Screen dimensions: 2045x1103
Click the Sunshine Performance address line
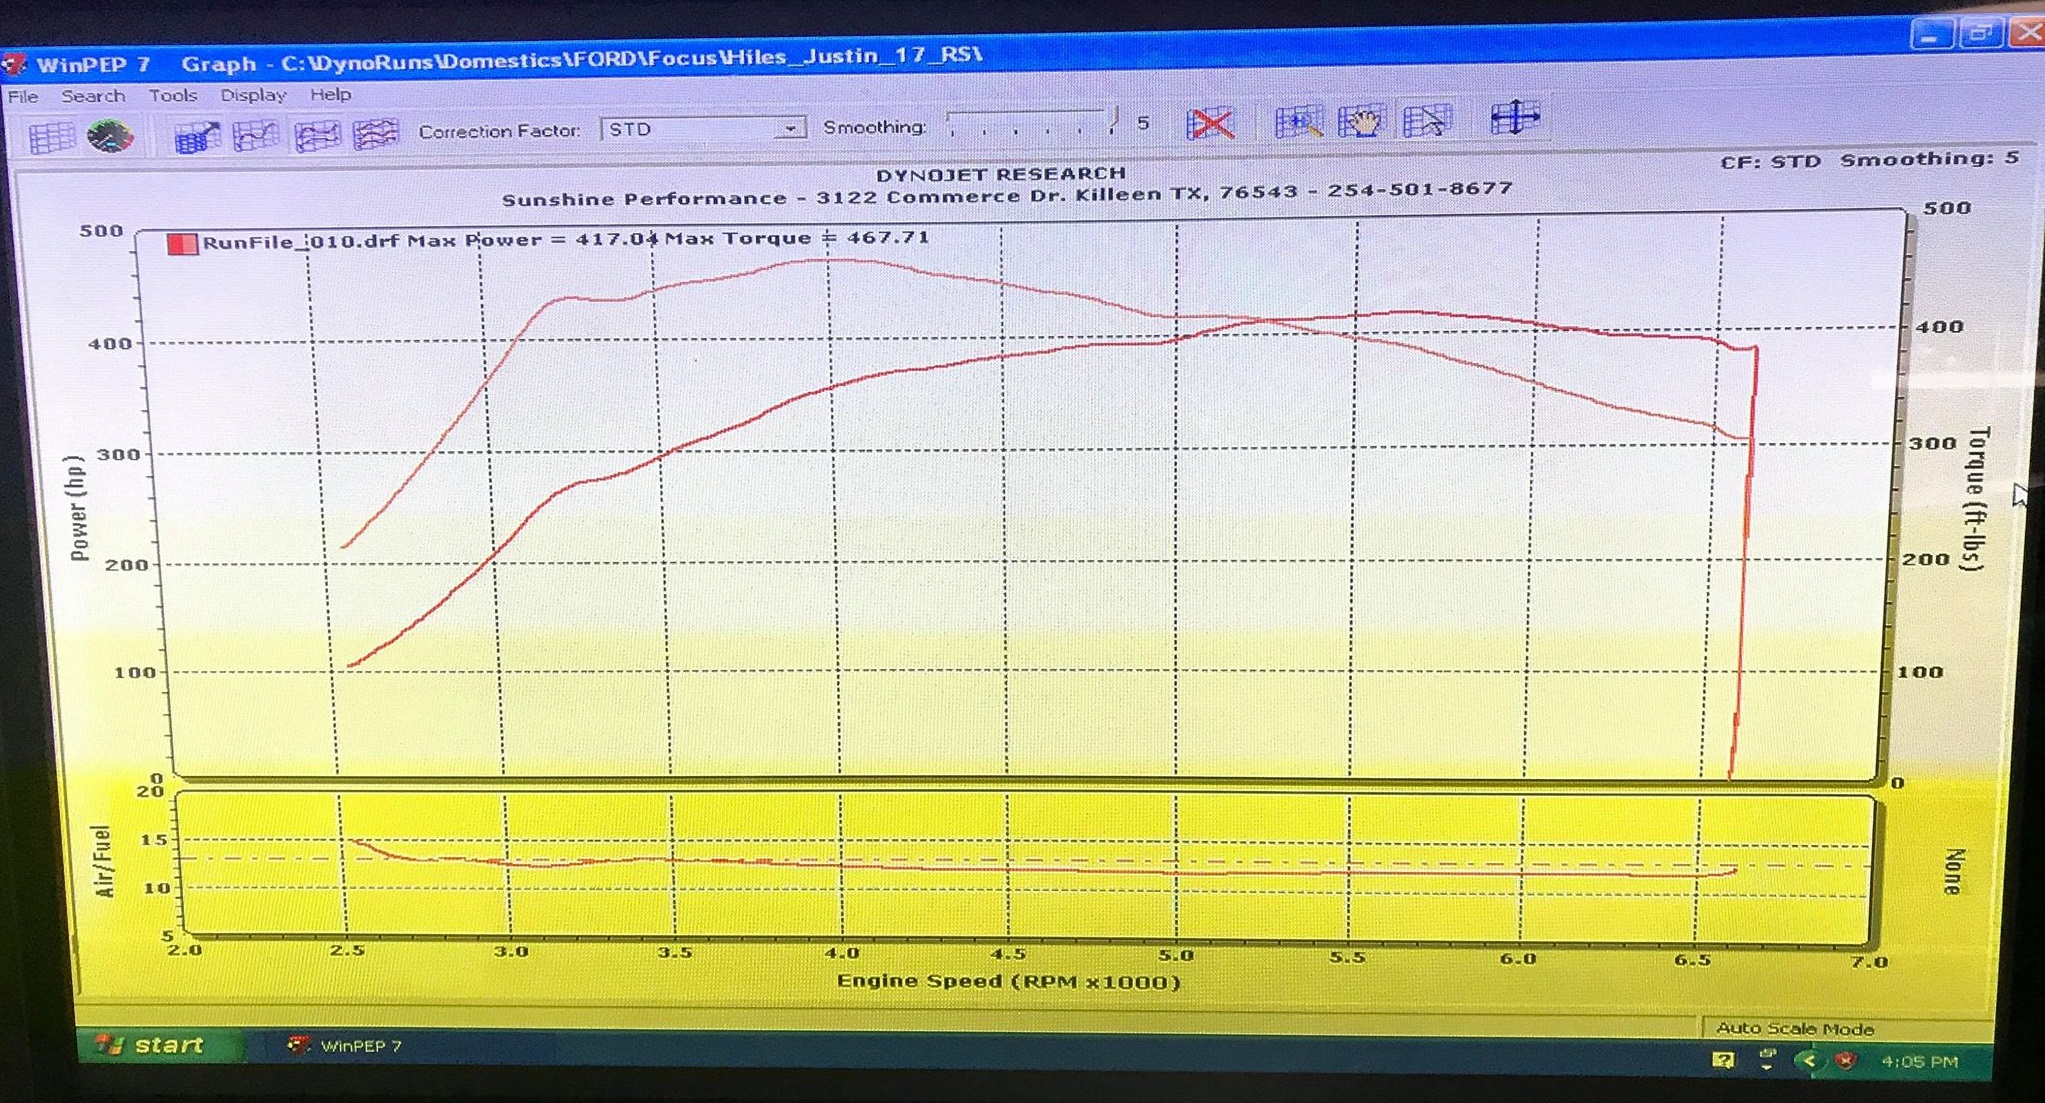point(1006,194)
